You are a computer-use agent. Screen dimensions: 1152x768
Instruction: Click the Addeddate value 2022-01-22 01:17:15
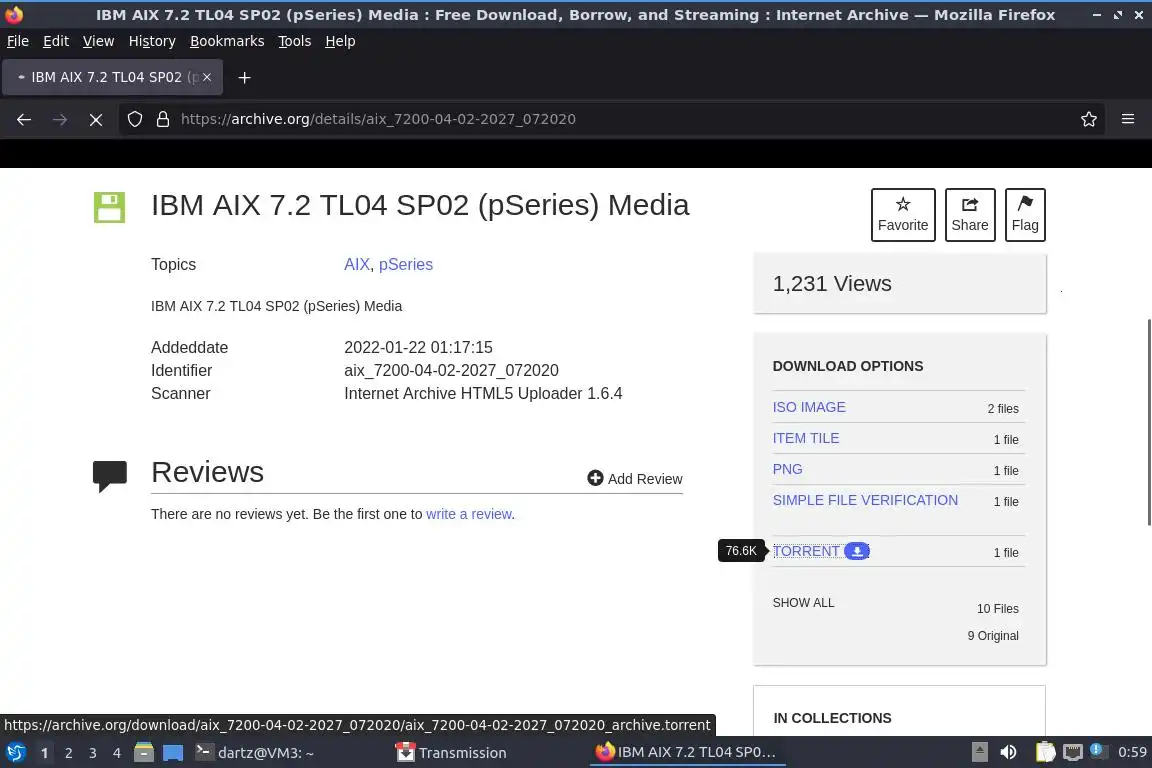418,347
